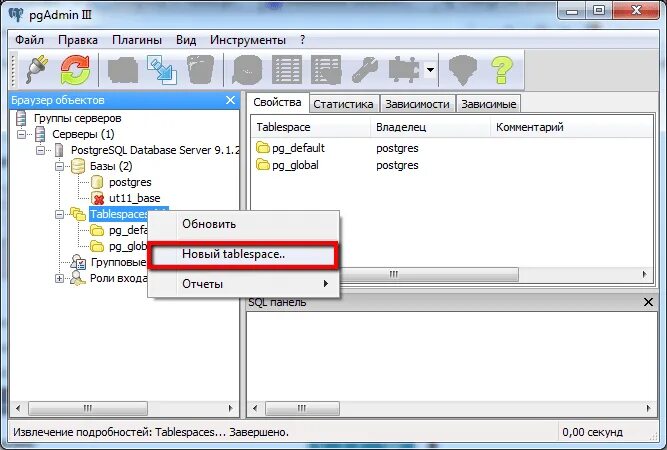Viewport: 667px width, 450px height.
Task: Click the object browser horizontal scrollbar thumb
Action: 88,408
